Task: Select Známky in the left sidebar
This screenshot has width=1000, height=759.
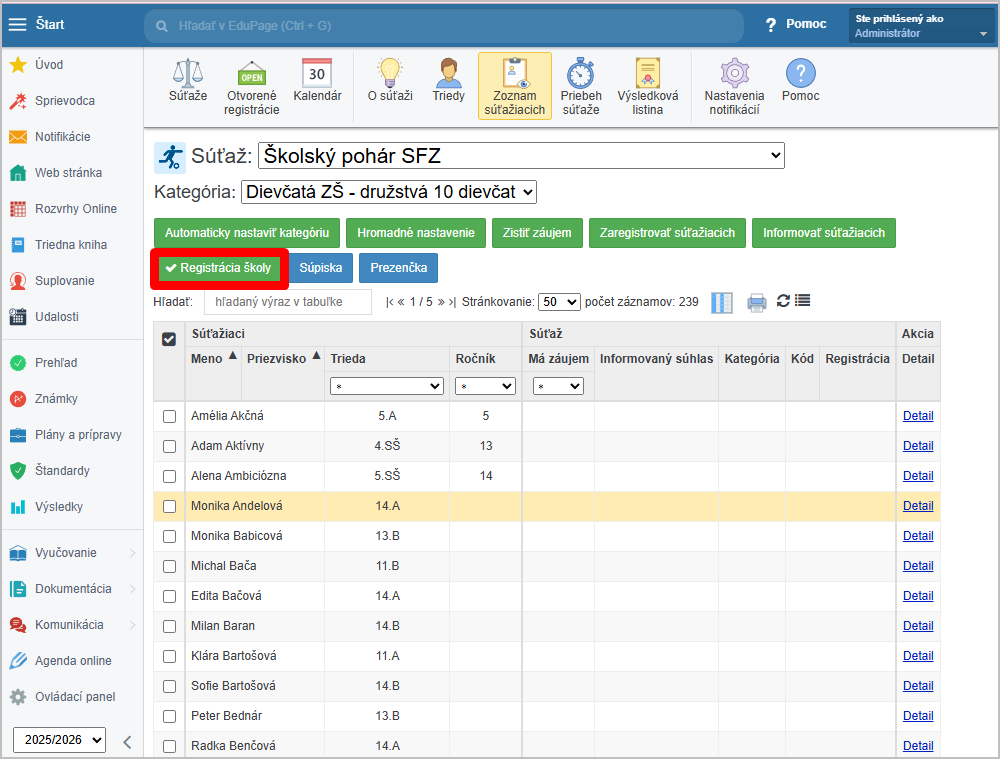Action: point(56,399)
